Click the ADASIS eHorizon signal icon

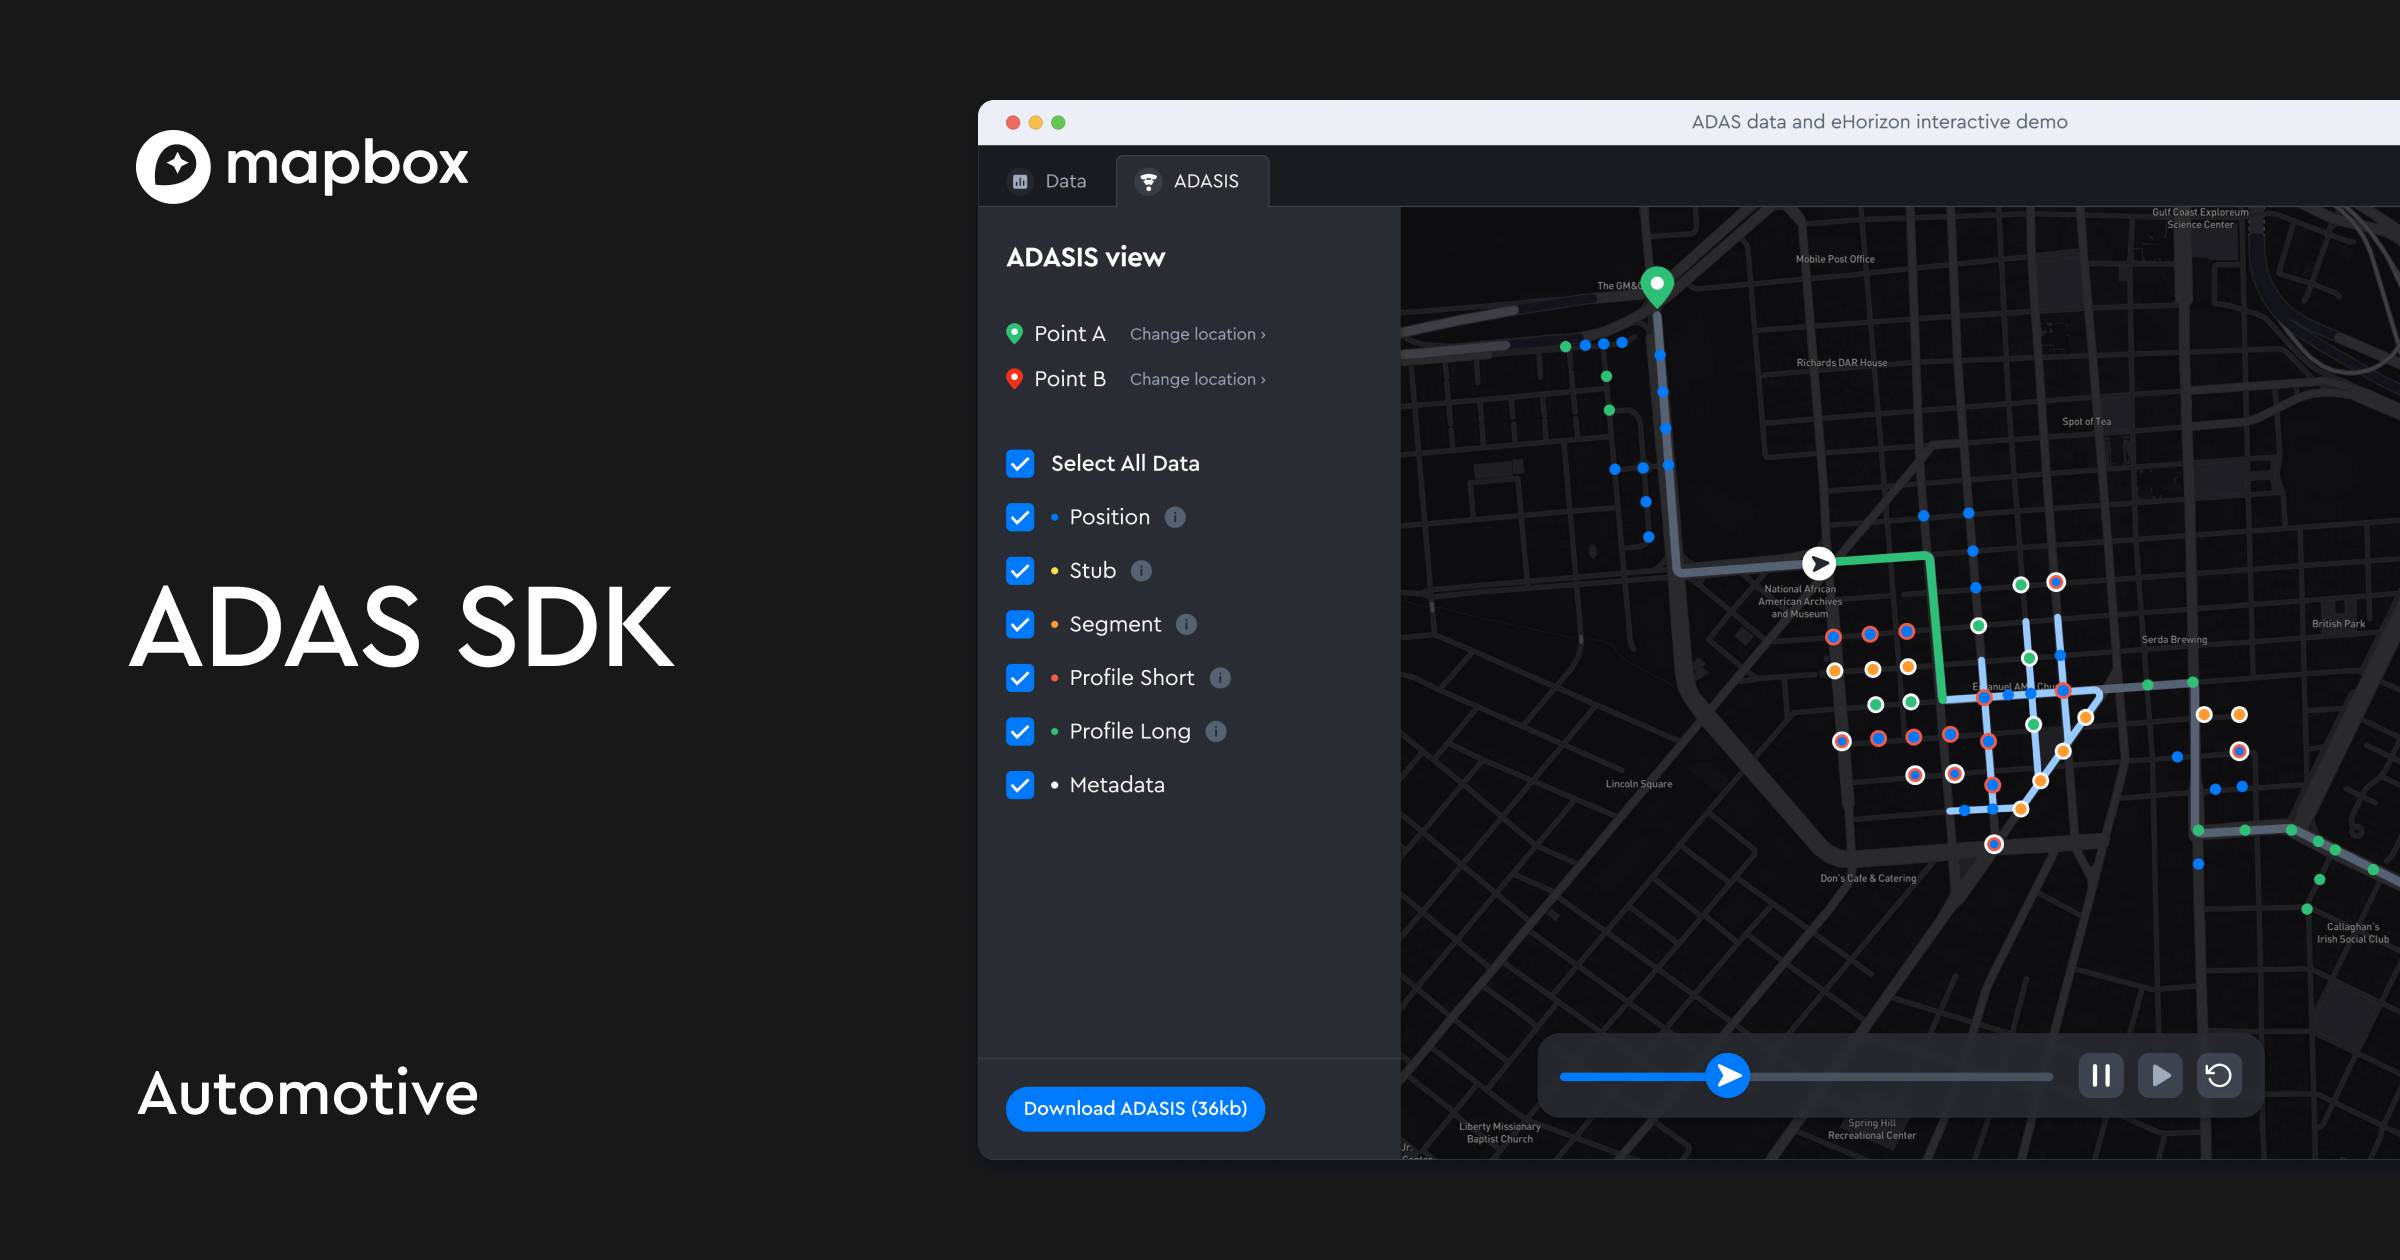[x=1148, y=180]
